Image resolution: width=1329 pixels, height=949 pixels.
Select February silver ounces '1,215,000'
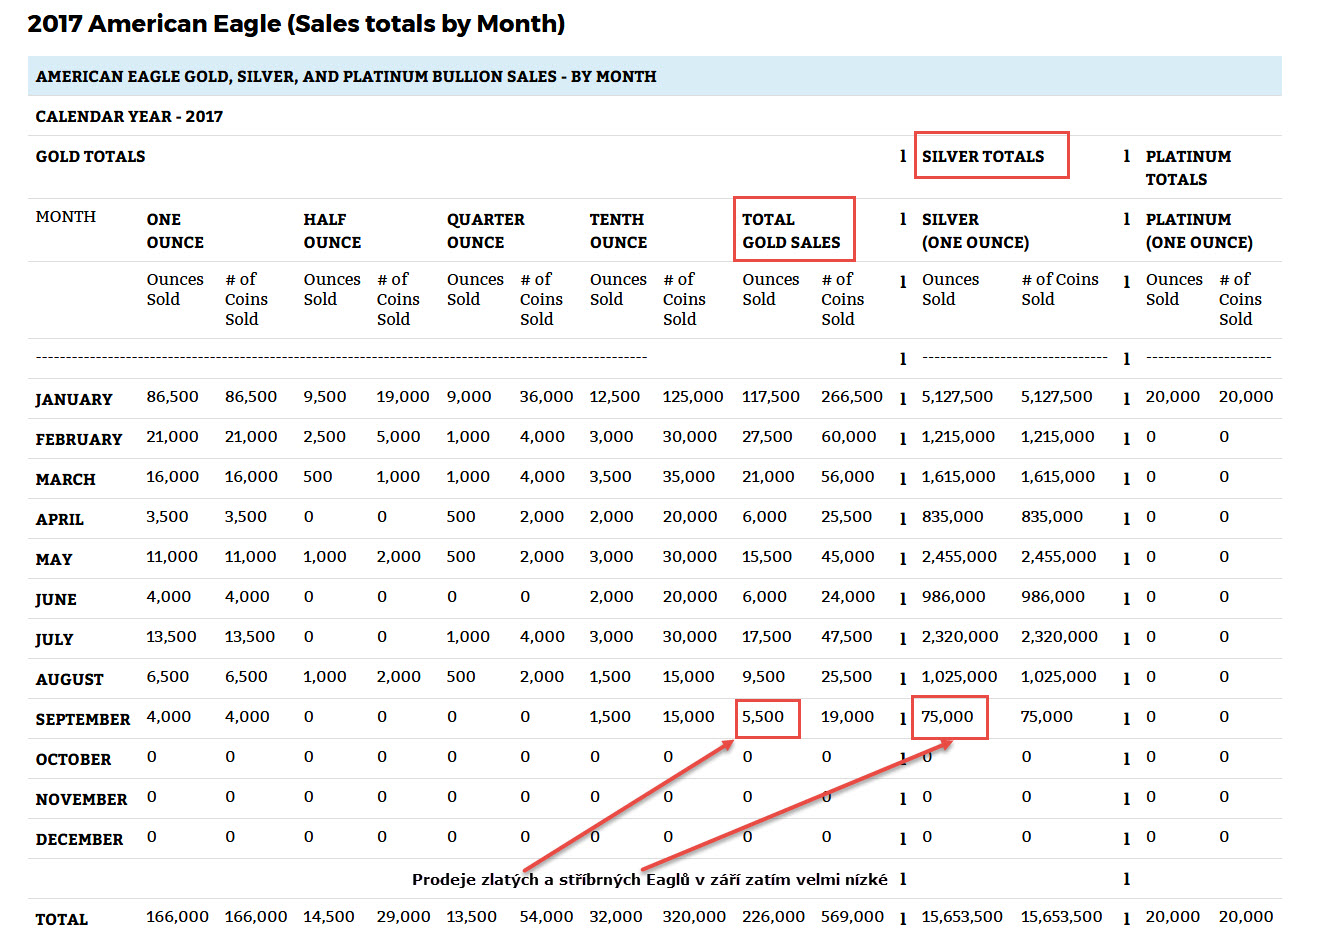pos(958,437)
